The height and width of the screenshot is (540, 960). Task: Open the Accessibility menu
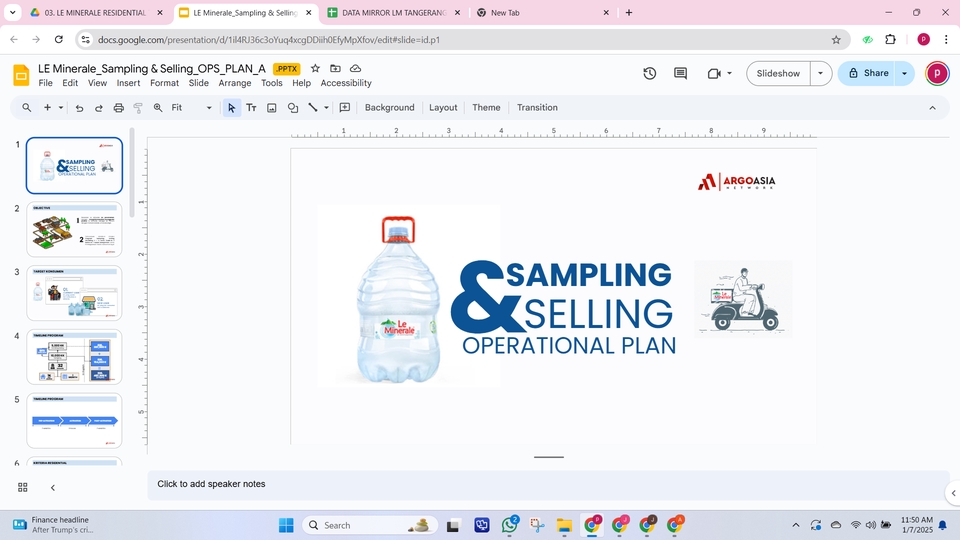tap(346, 83)
